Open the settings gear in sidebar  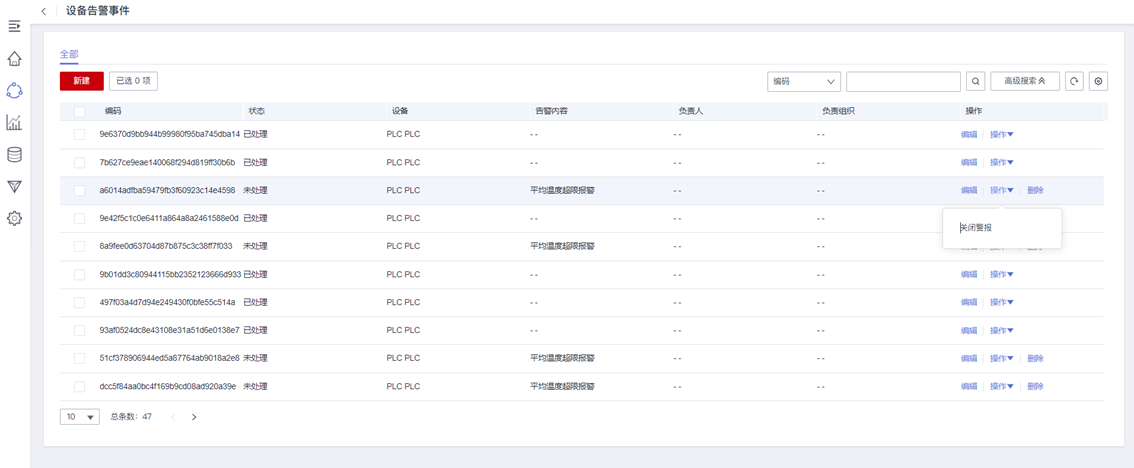[14, 218]
